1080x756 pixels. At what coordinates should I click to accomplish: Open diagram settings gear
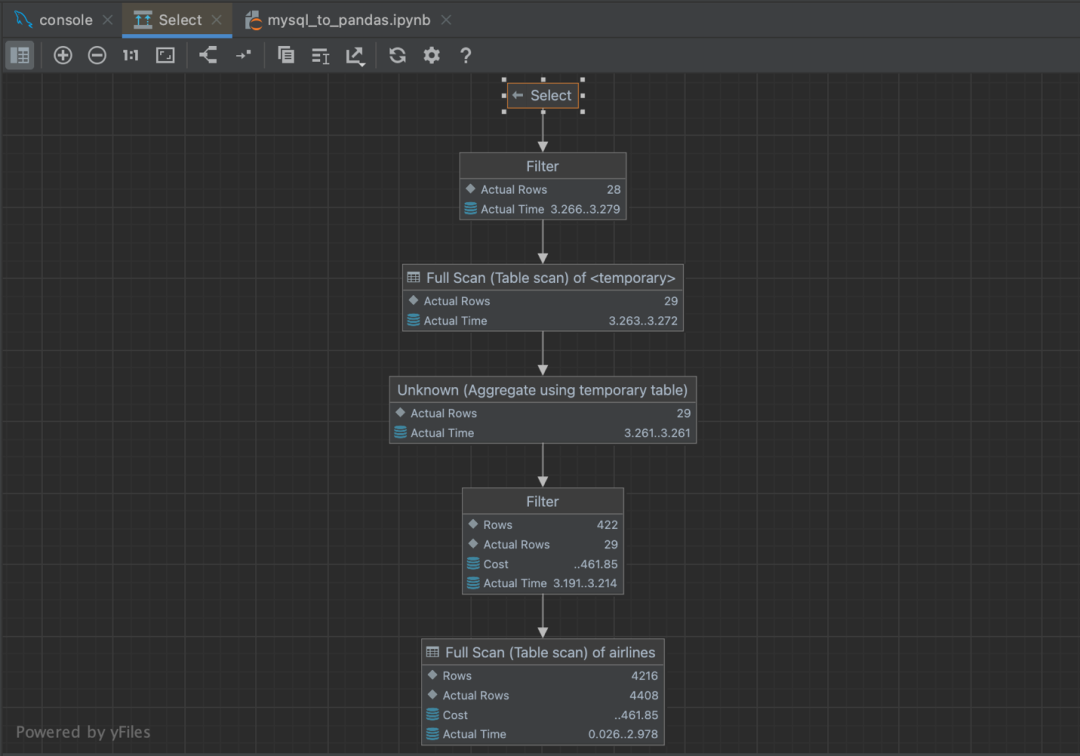point(432,55)
